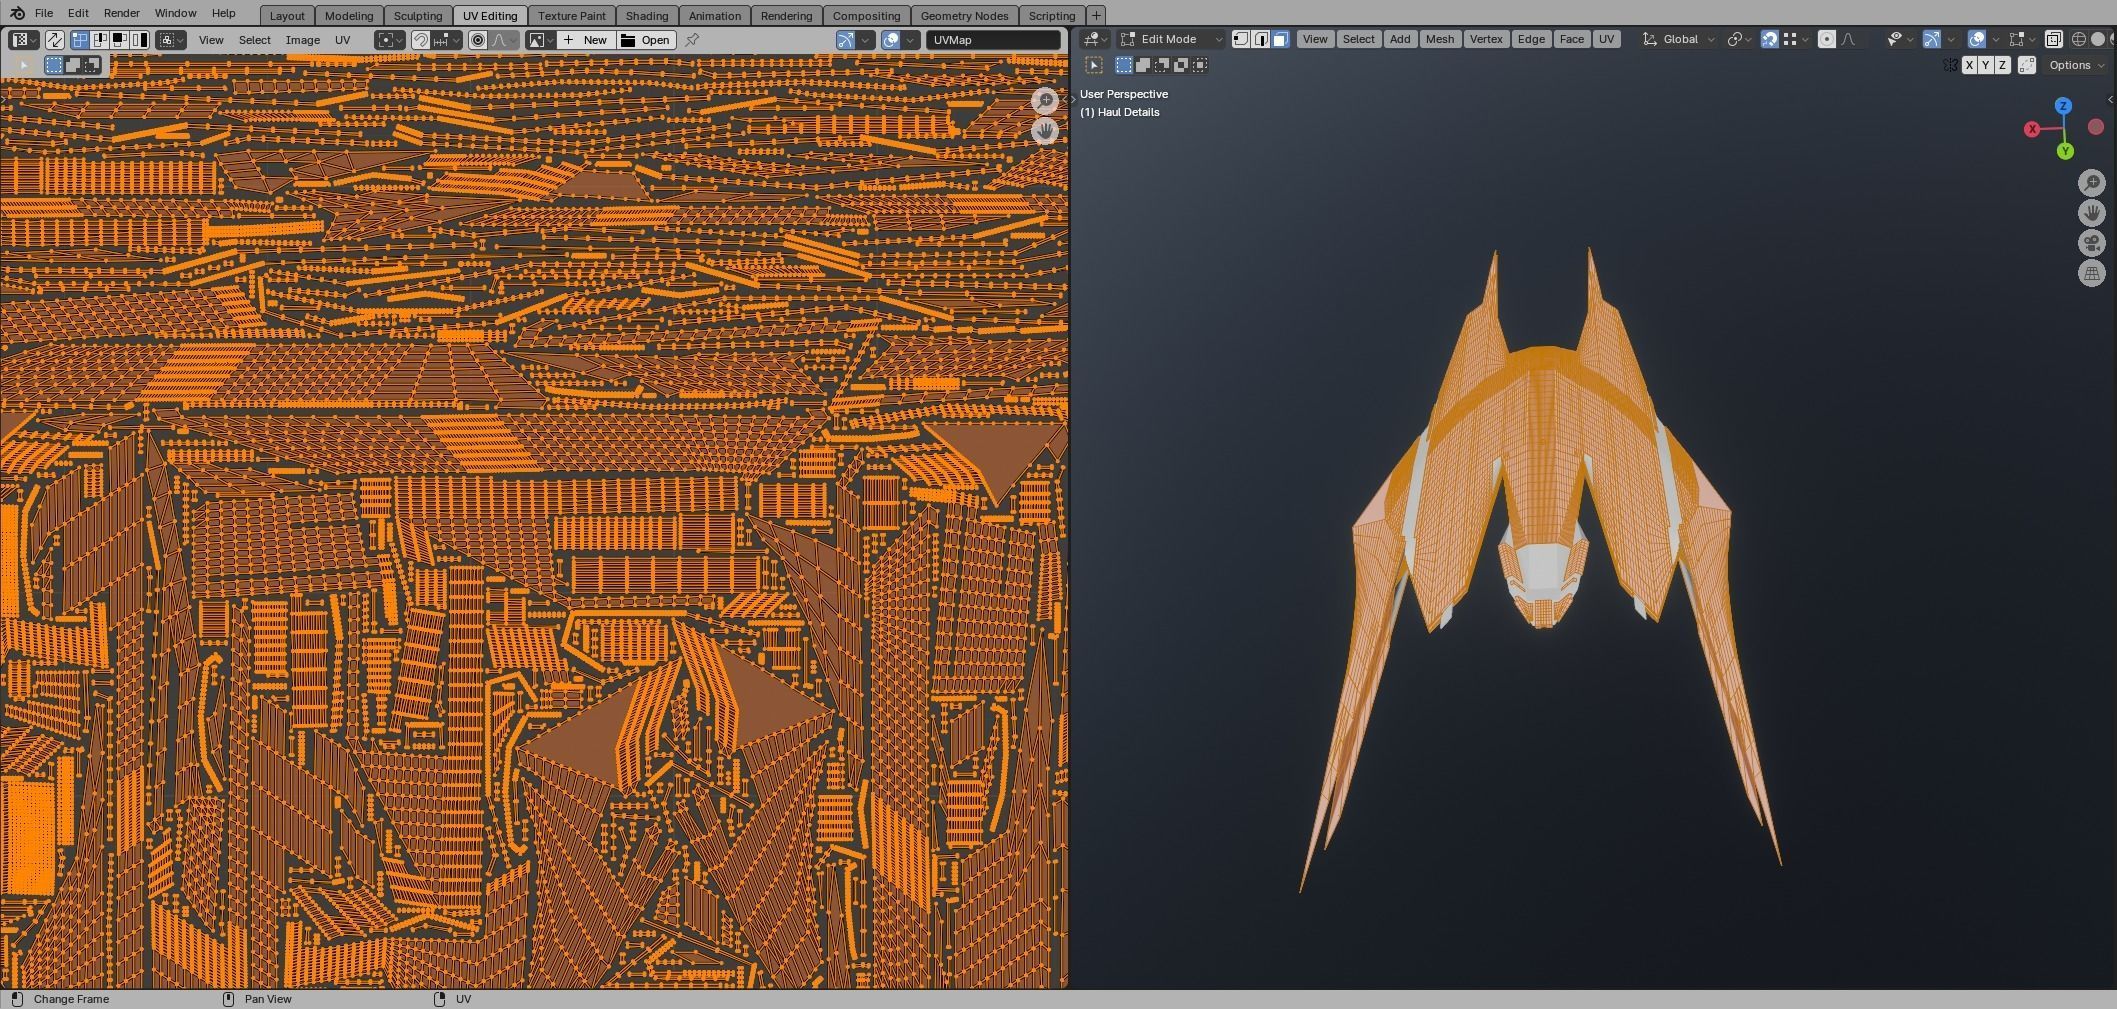
Task: Open the Edit Mode interaction dropdown
Action: click(x=1170, y=39)
